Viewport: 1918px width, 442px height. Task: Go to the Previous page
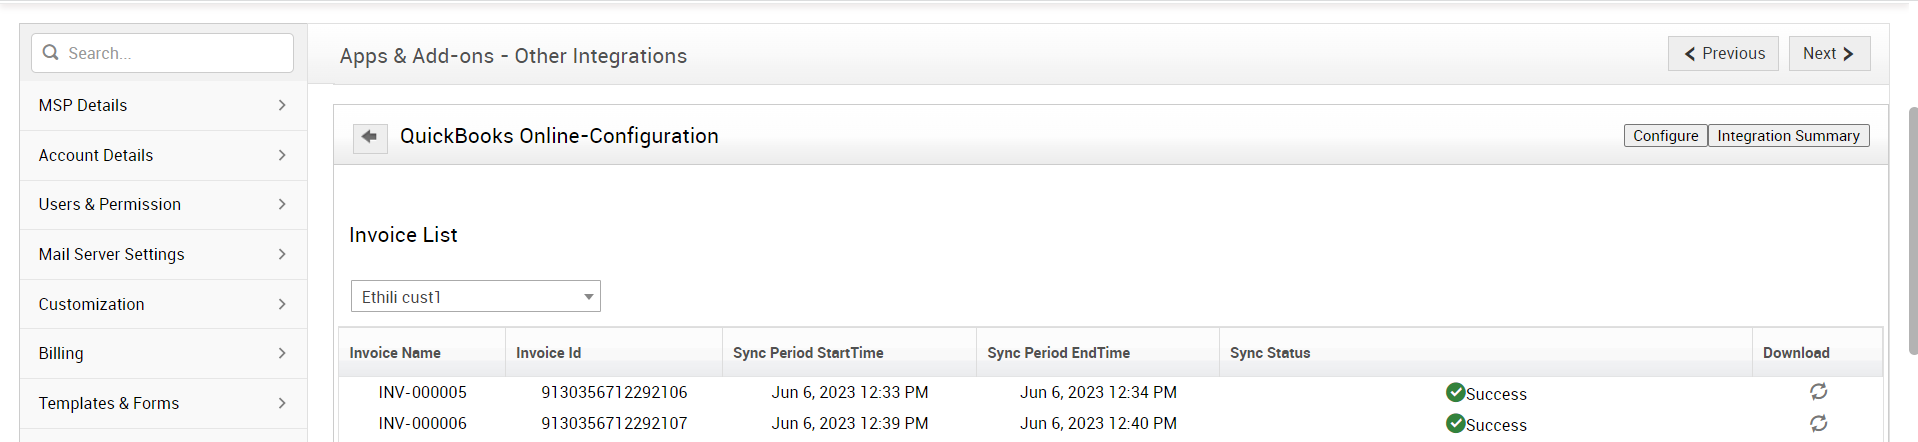coord(1723,54)
